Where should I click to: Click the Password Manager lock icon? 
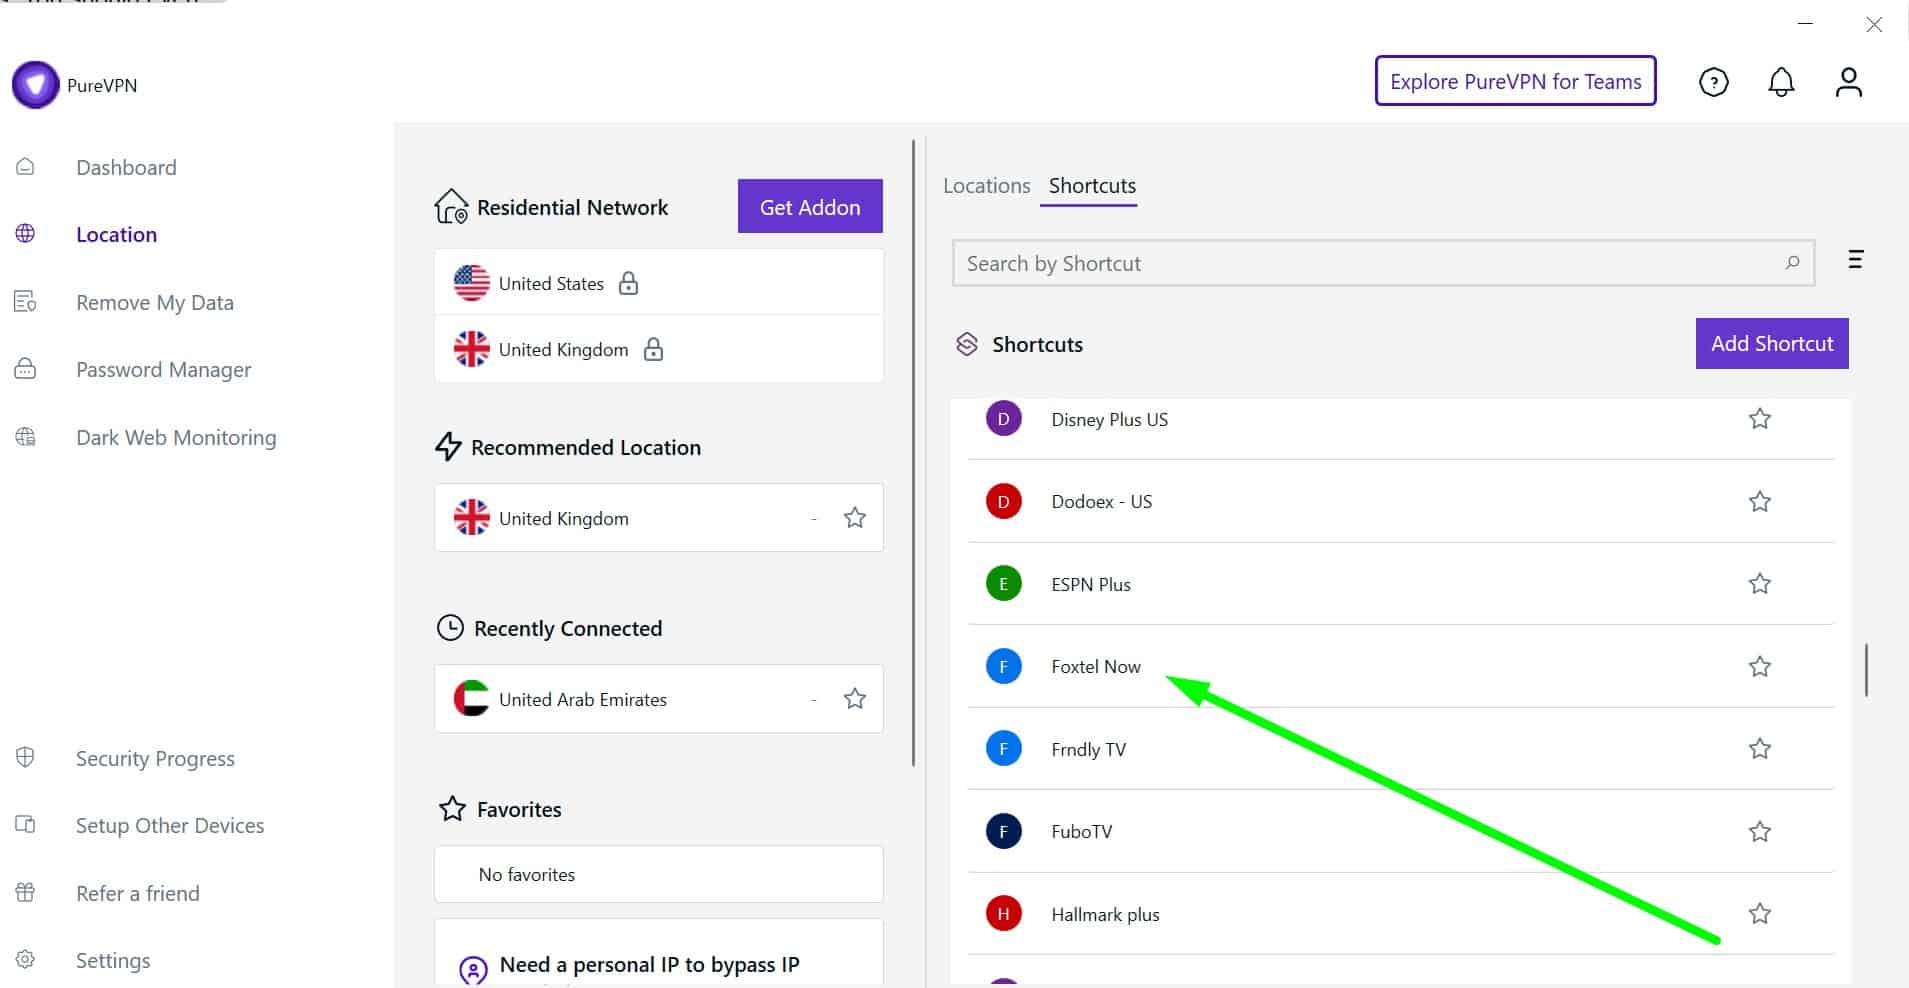click(x=25, y=369)
